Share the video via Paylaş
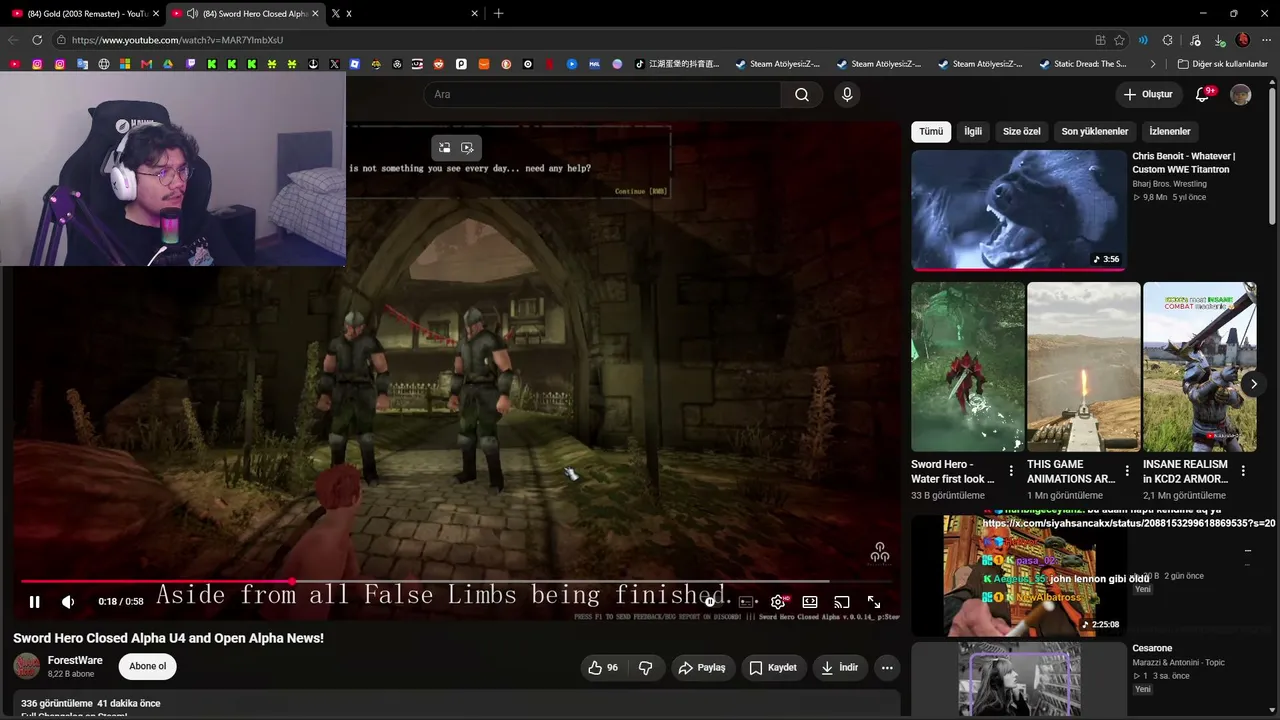 [702, 667]
